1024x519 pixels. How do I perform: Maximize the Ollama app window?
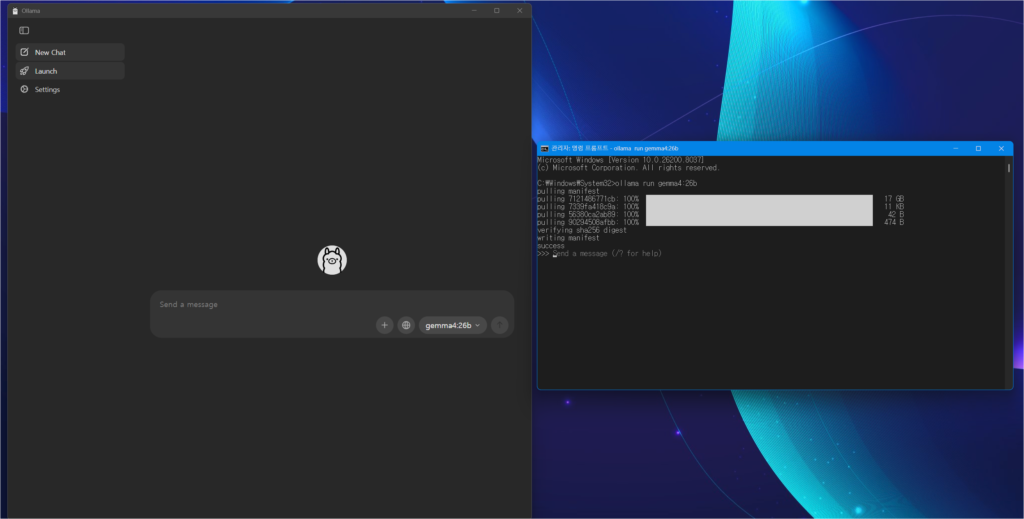coord(497,10)
